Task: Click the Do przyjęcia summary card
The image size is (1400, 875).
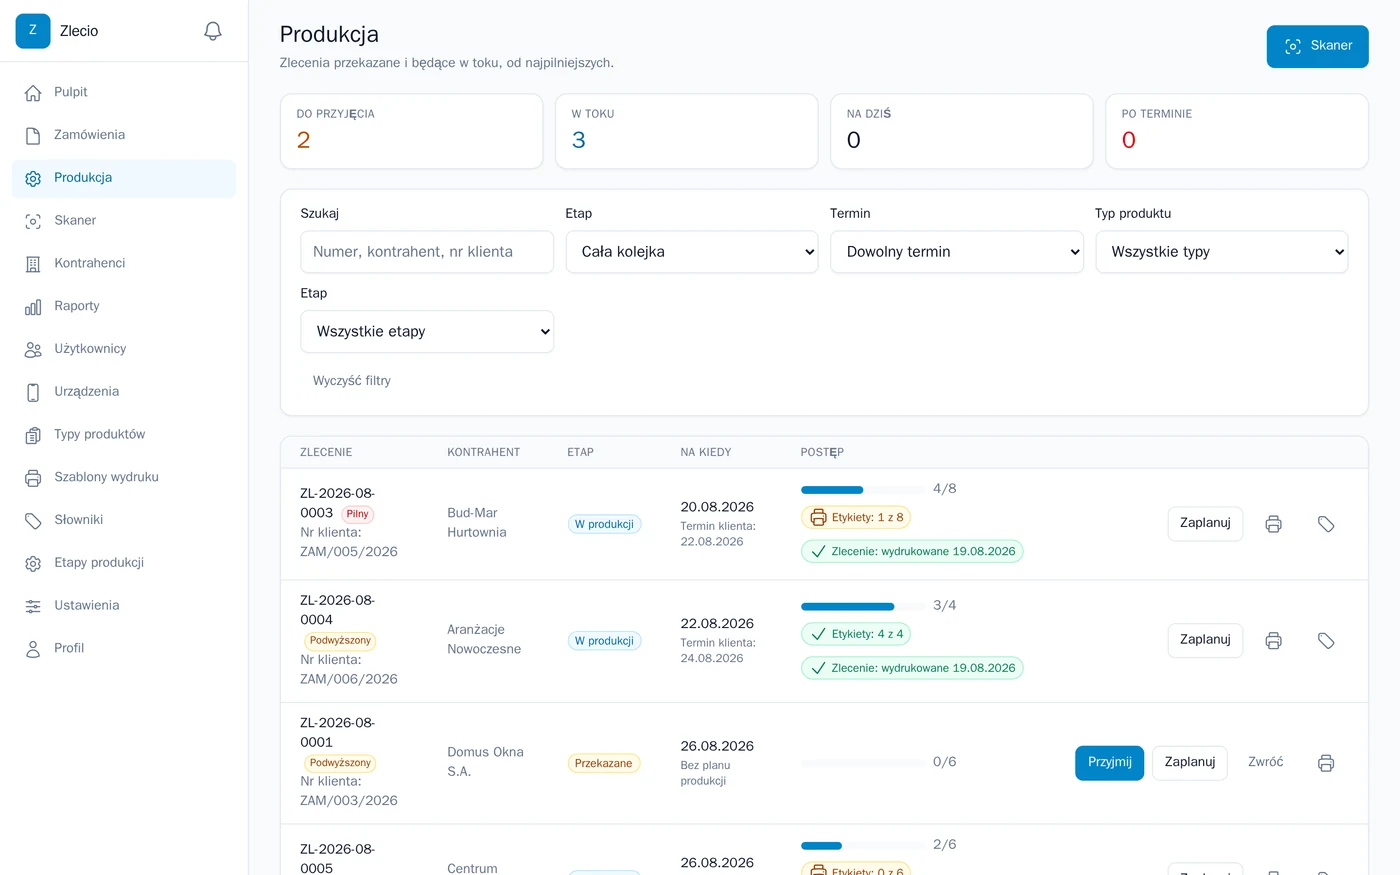Action: click(x=412, y=132)
